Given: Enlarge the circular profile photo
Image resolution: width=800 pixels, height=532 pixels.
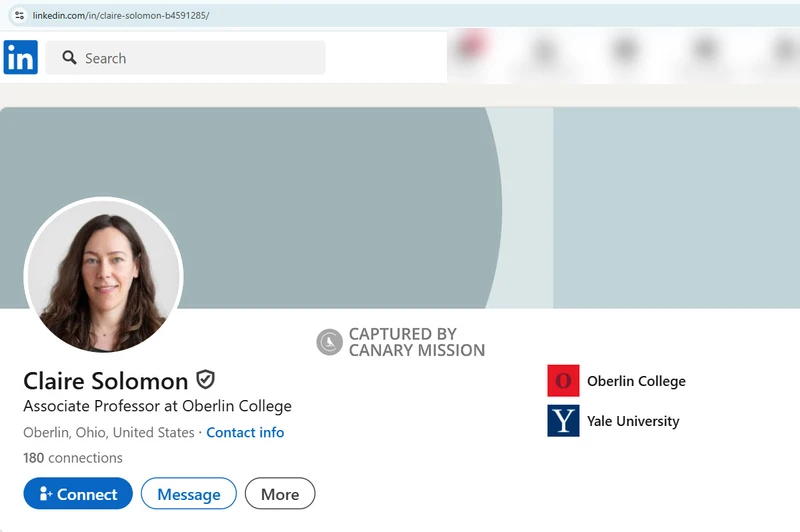Looking at the screenshot, I should point(103,275).
